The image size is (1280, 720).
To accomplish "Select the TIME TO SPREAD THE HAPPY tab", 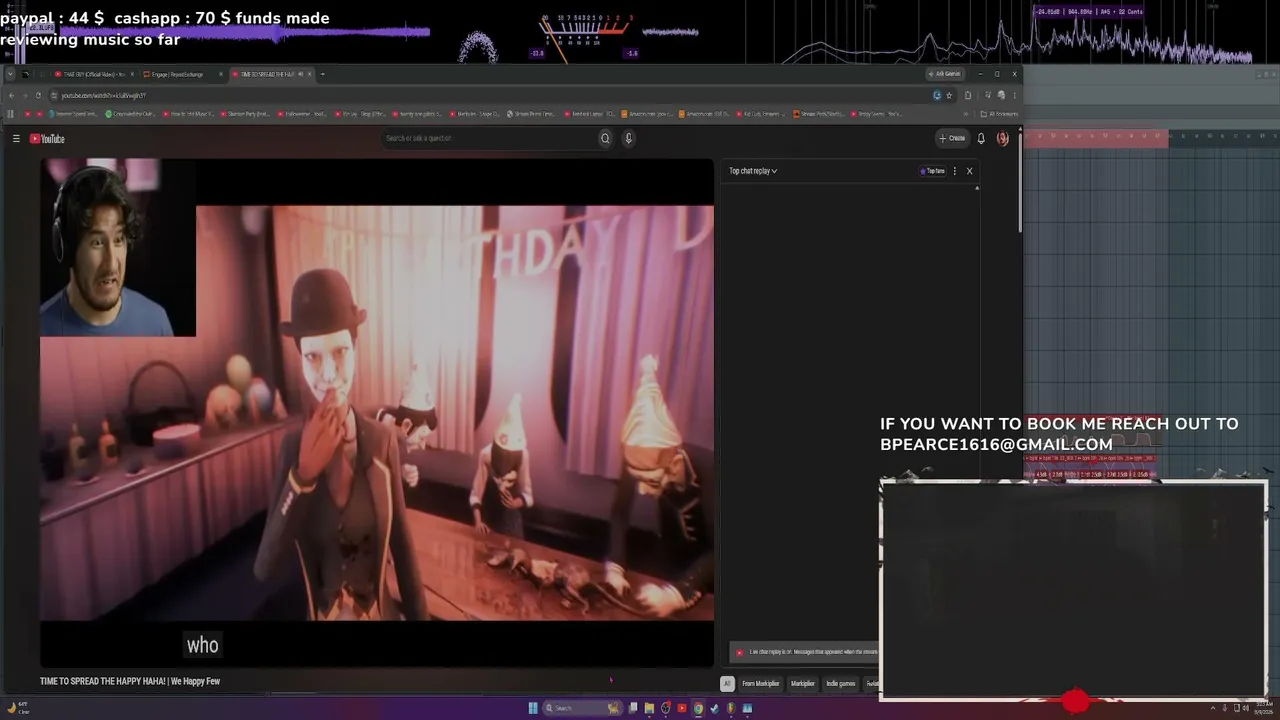I will (x=271, y=74).
